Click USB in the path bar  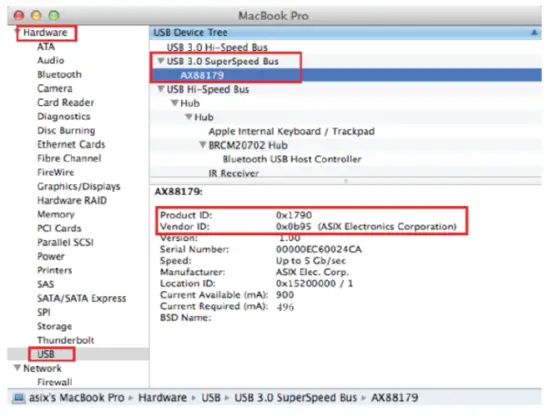[211, 398]
